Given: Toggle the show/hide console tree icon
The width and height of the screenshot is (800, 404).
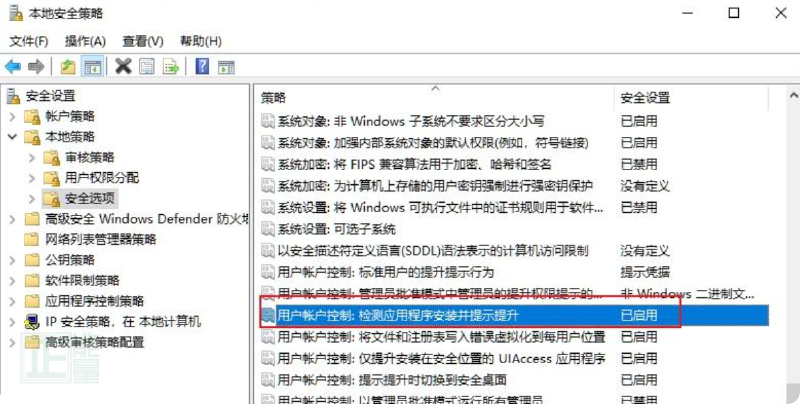Looking at the screenshot, I should pos(92,66).
